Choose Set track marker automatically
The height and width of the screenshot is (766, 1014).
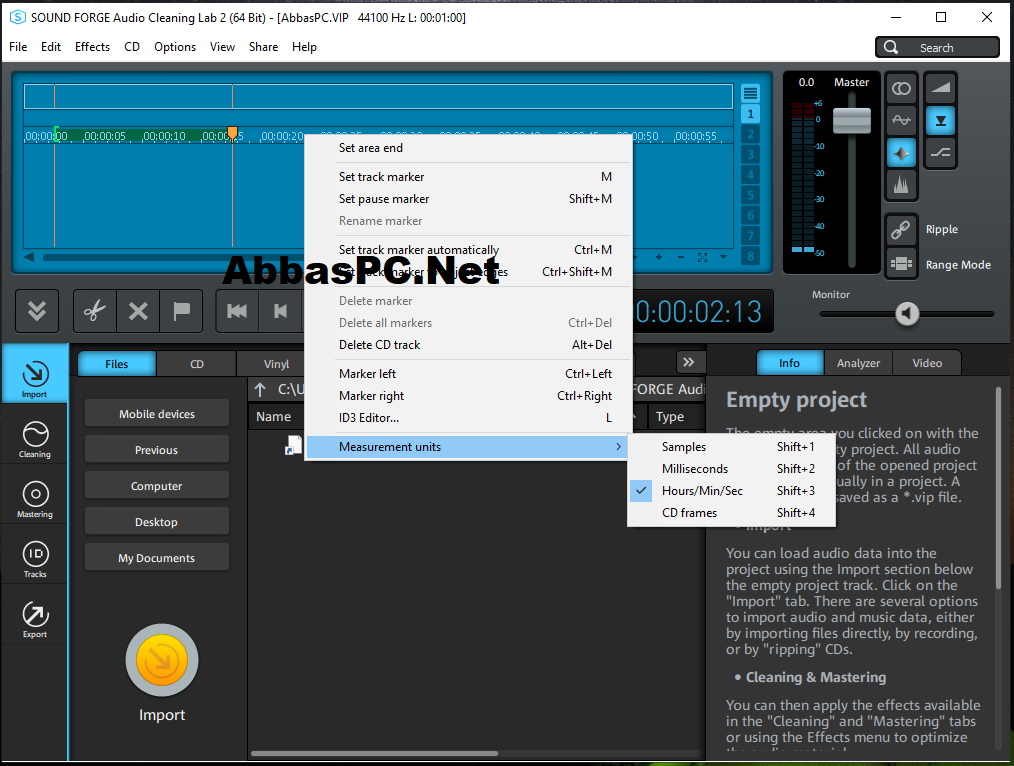click(468, 250)
